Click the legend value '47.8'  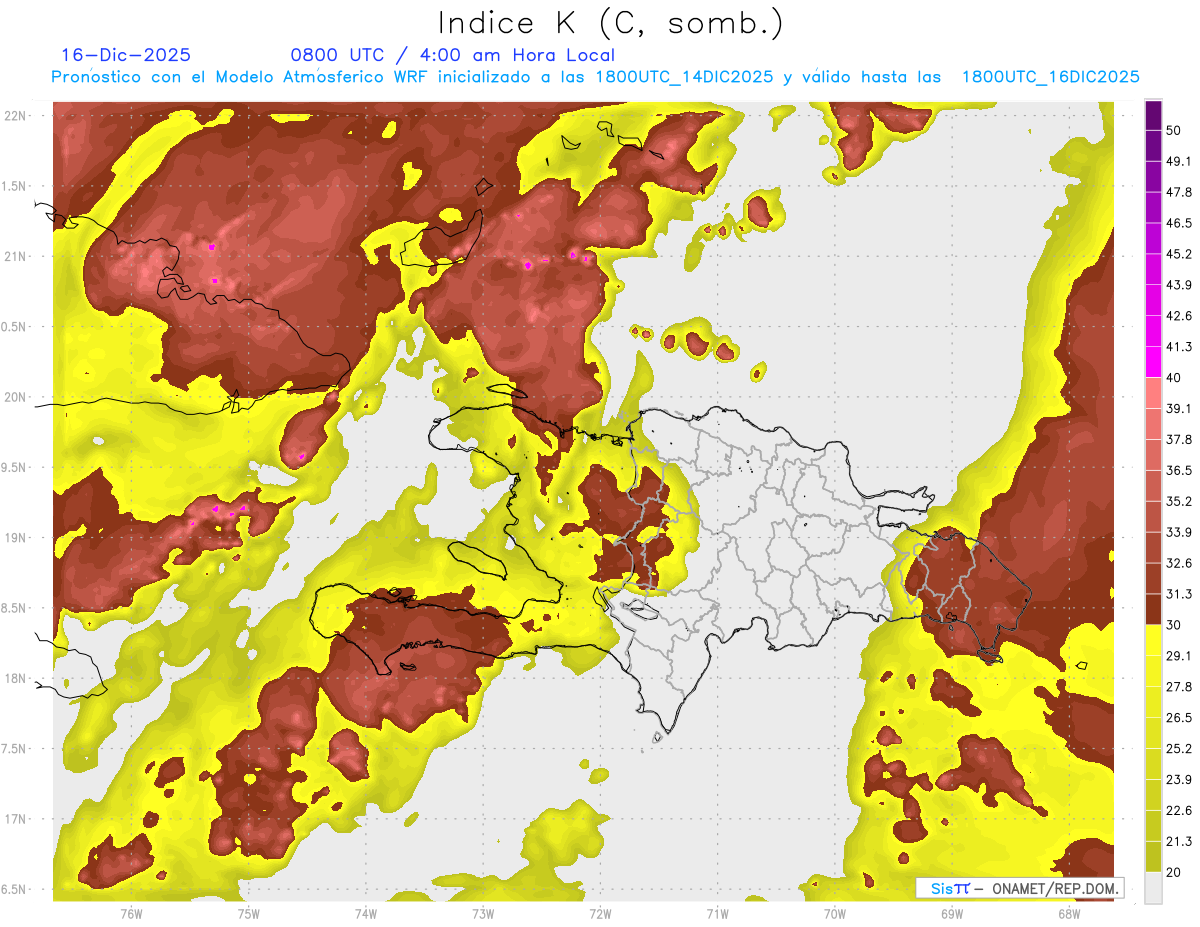pyautogui.click(x=1178, y=192)
